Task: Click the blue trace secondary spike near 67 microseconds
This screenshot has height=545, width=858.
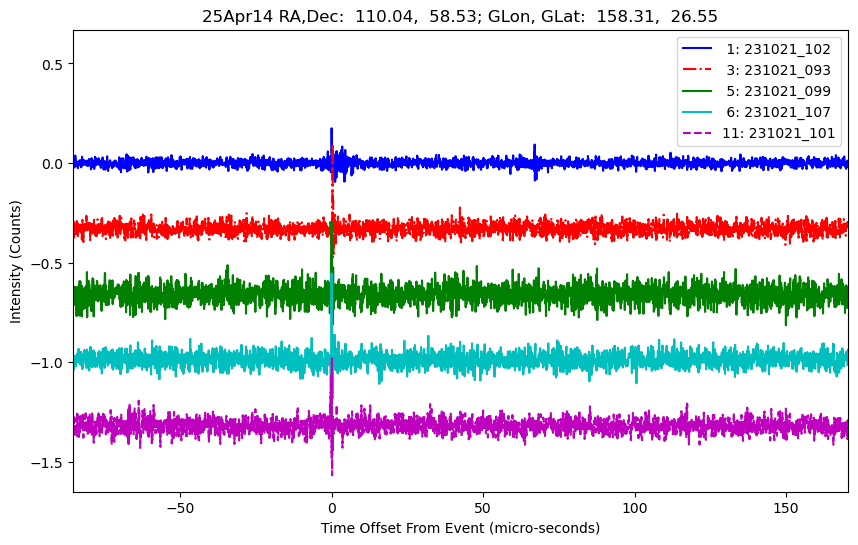Action: 535,162
